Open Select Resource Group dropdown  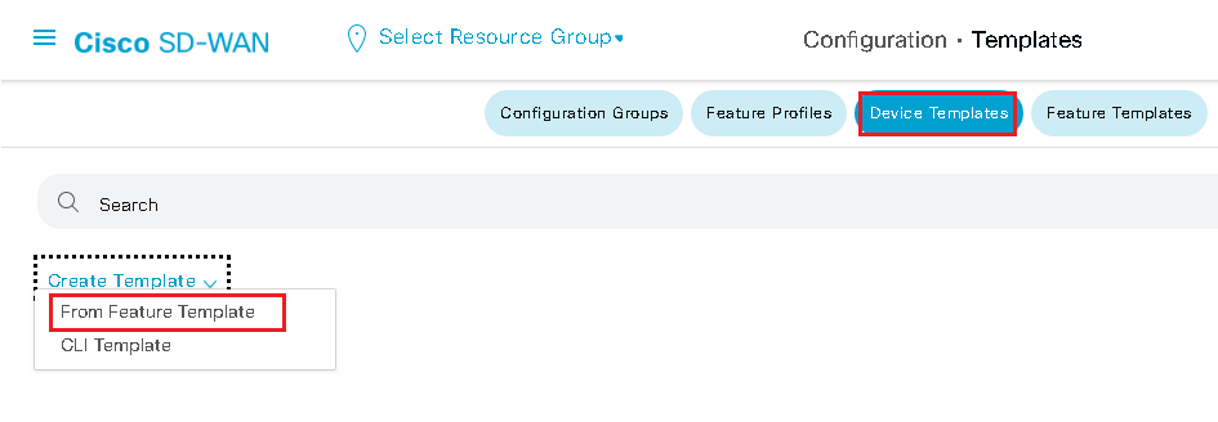point(501,38)
